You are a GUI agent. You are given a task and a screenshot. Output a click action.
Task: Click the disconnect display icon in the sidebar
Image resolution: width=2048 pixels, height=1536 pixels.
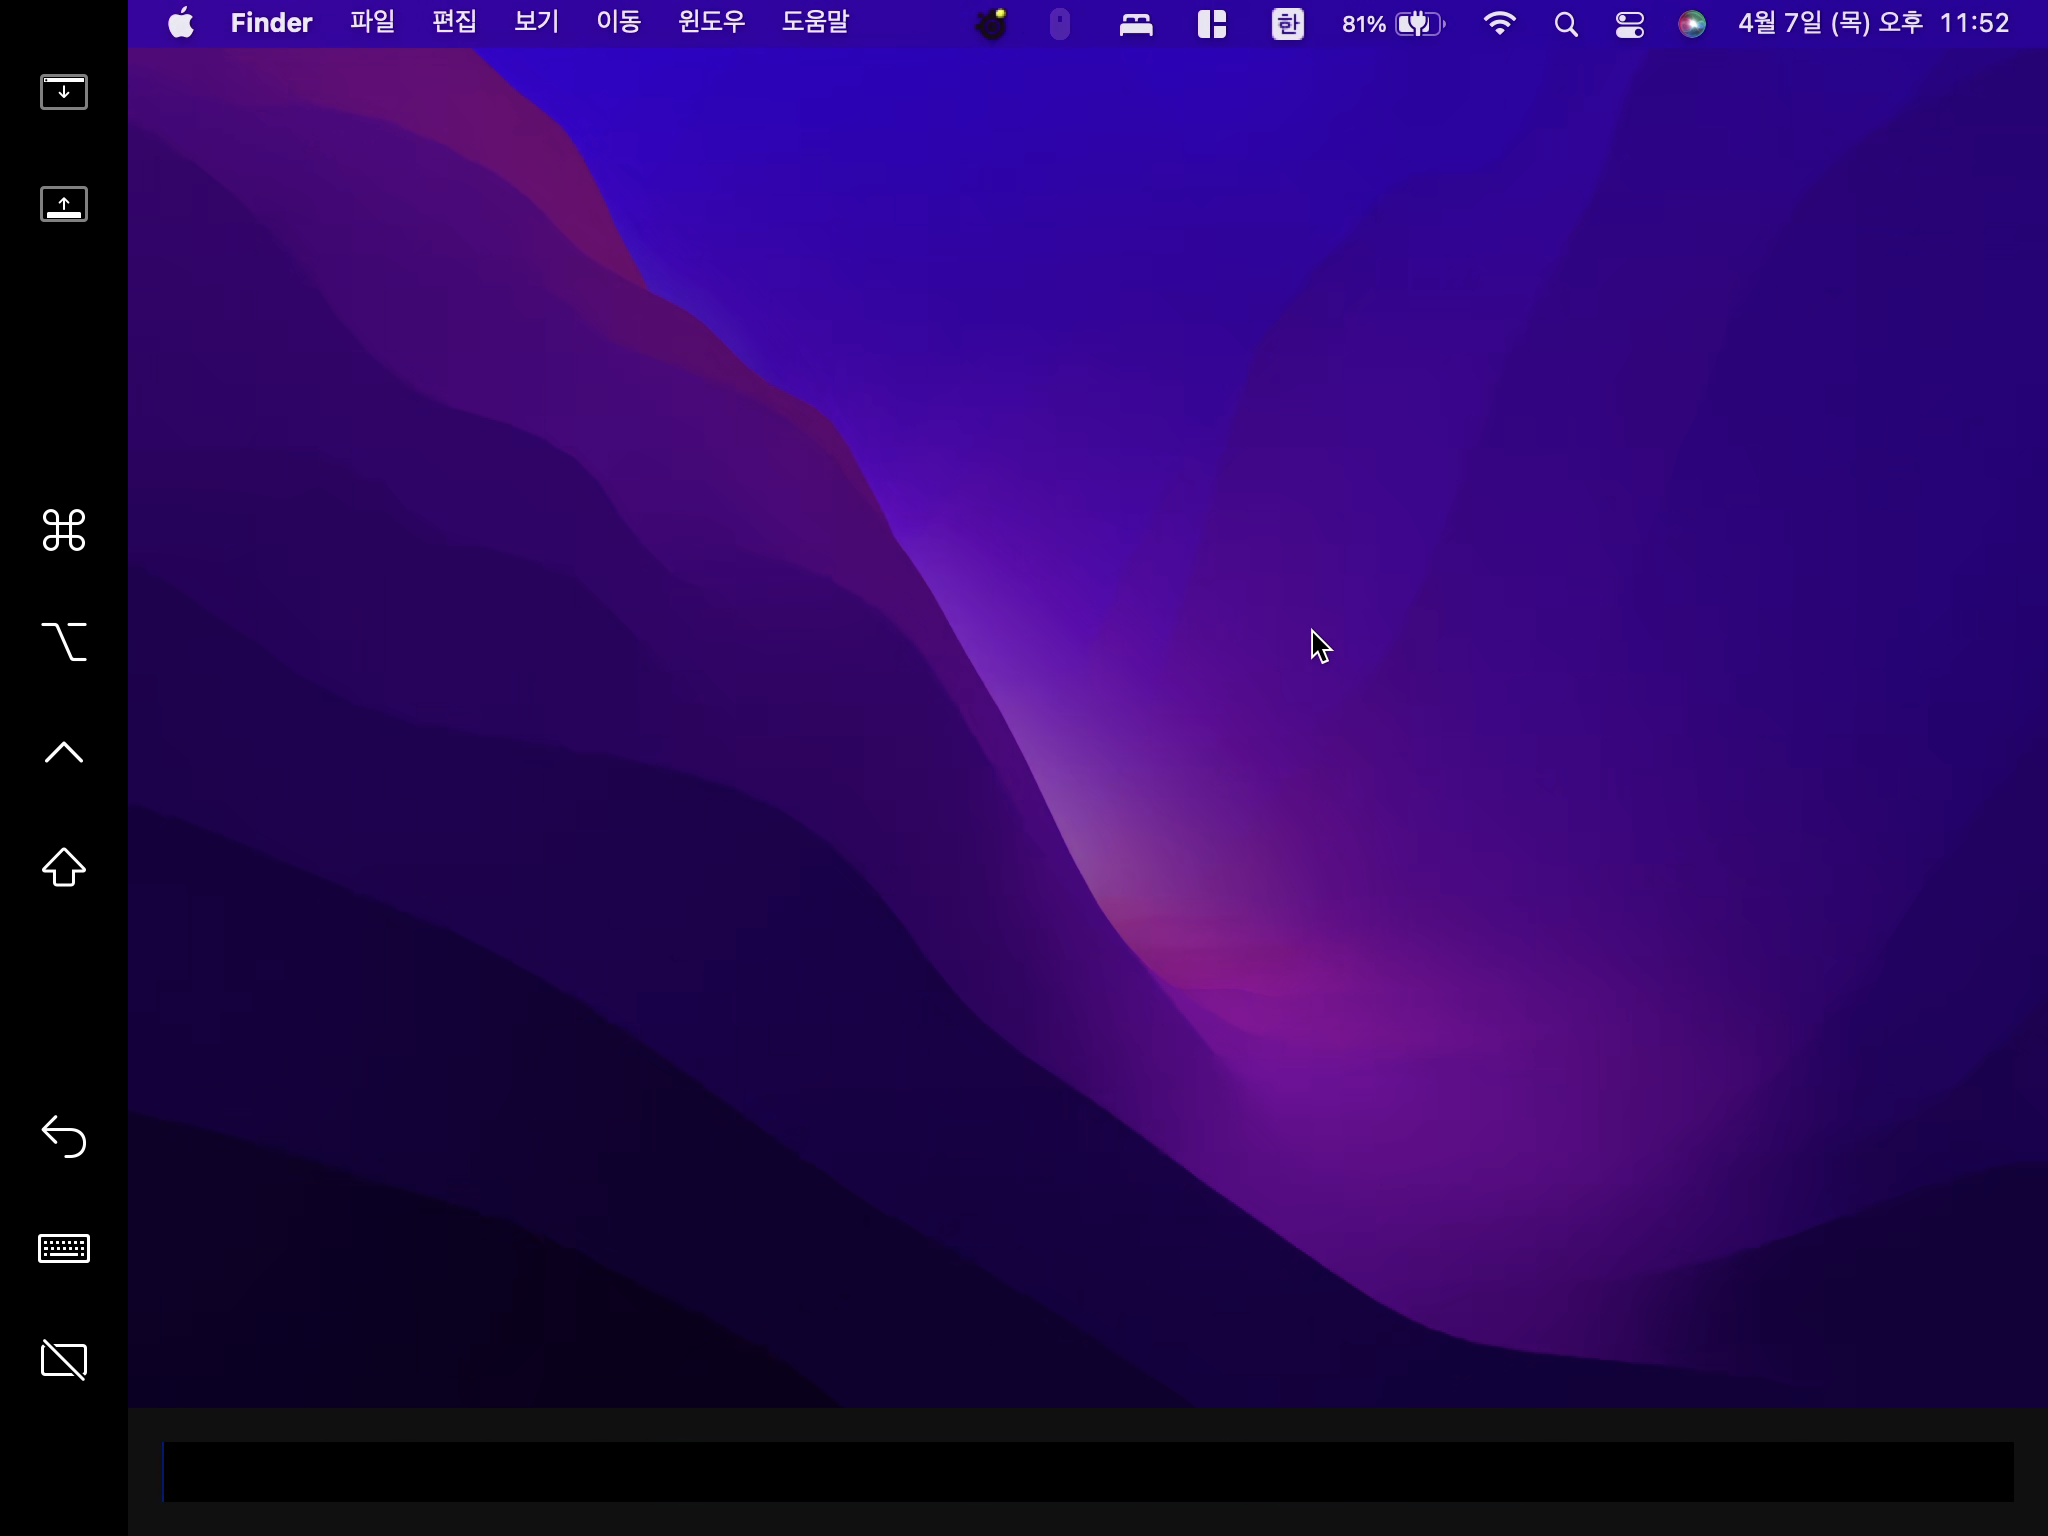click(63, 1360)
